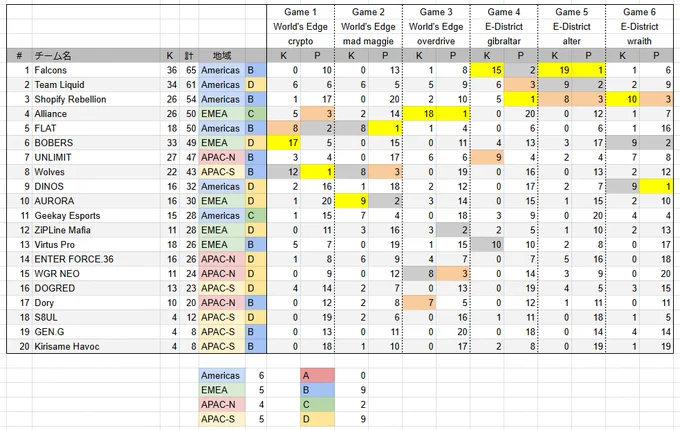Click the GEN.G team name cell
This screenshot has width=680, height=430.
coord(96,332)
